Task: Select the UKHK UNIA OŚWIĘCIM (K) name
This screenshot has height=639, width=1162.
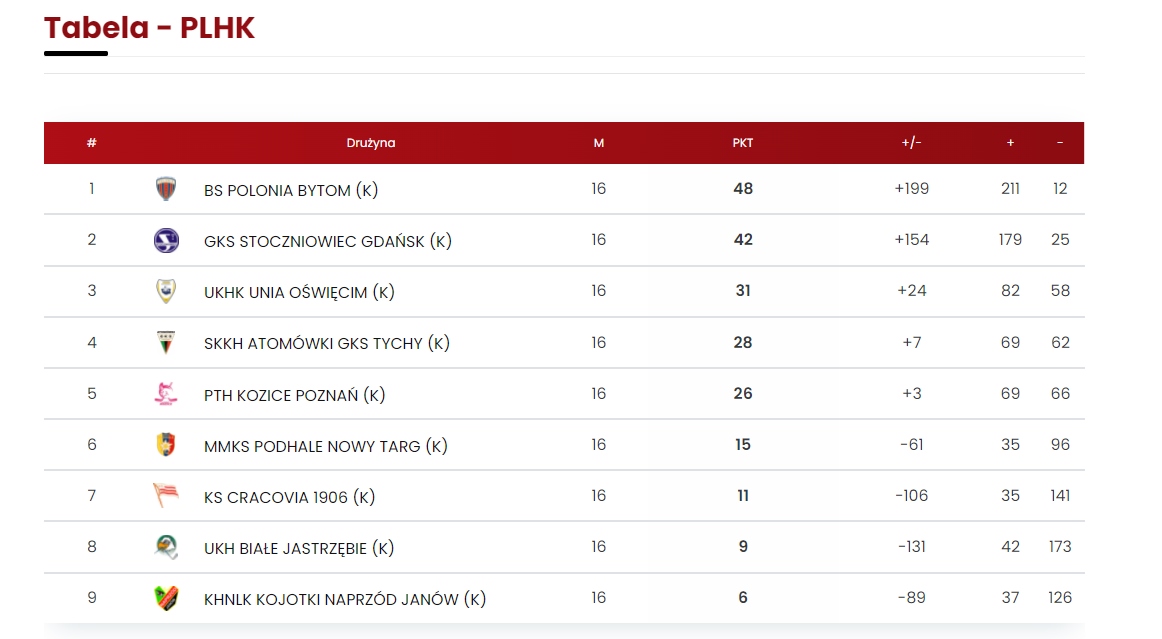Action: point(299,292)
